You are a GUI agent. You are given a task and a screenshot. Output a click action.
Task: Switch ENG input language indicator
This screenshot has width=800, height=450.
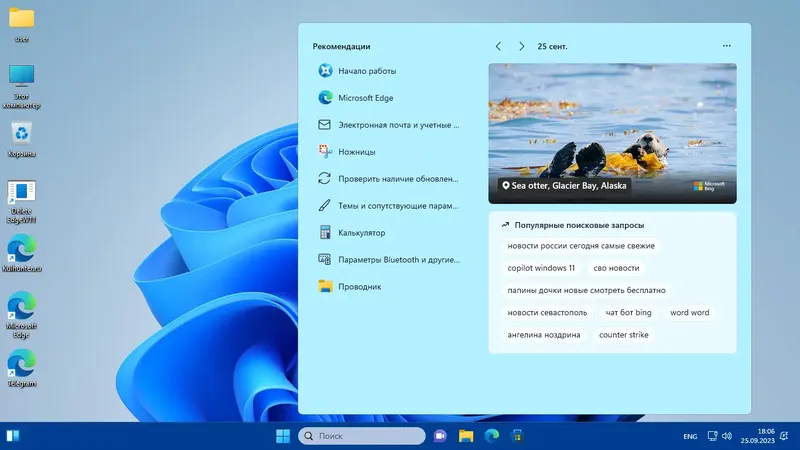click(x=690, y=437)
